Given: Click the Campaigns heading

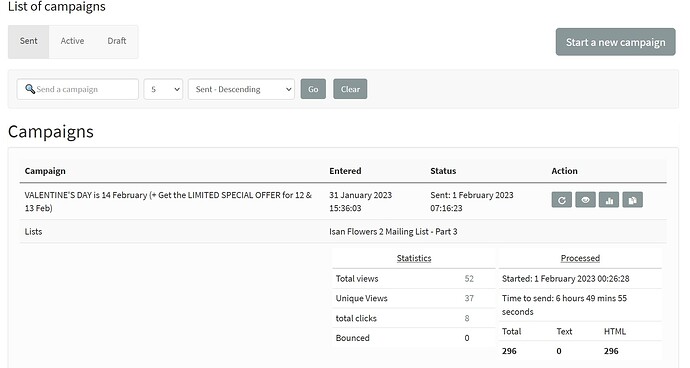Looking at the screenshot, I should coord(51,132).
